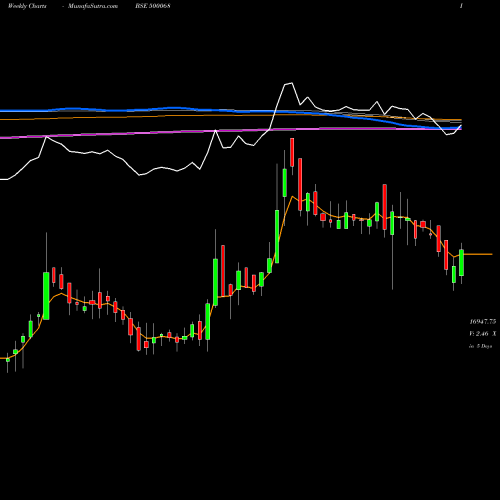The height and width of the screenshot is (500, 500).
Task: Click the price value '16947.75'
Action: [x=483, y=322]
